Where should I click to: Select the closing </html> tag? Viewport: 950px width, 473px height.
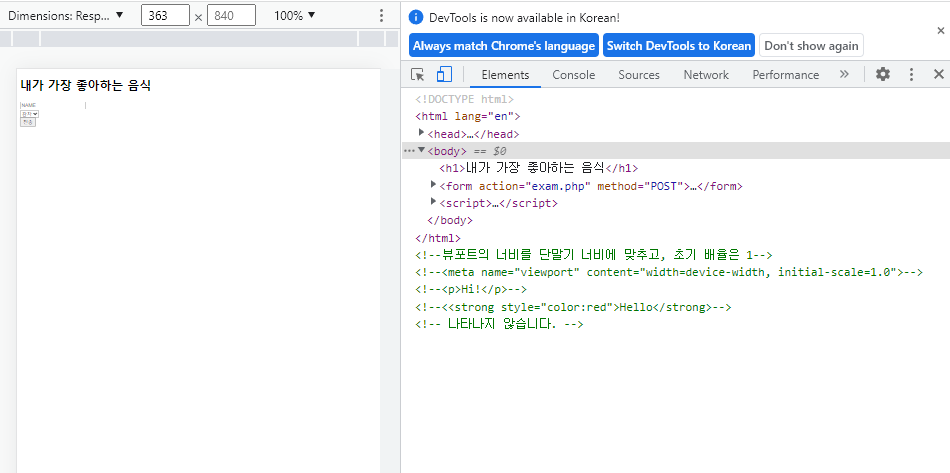tap(438, 238)
